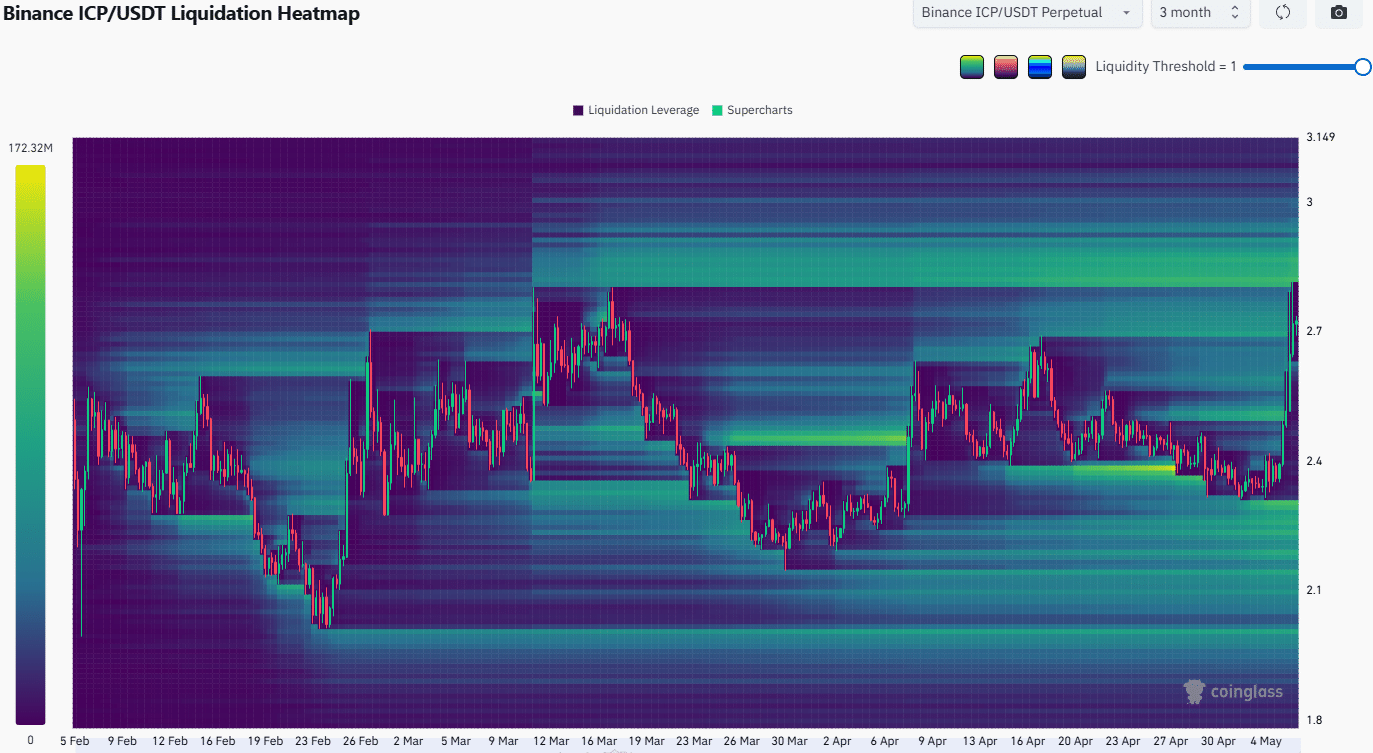Click the heatmap color scale bar
Viewport: 1373px width, 753px height.
coord(30,445)
